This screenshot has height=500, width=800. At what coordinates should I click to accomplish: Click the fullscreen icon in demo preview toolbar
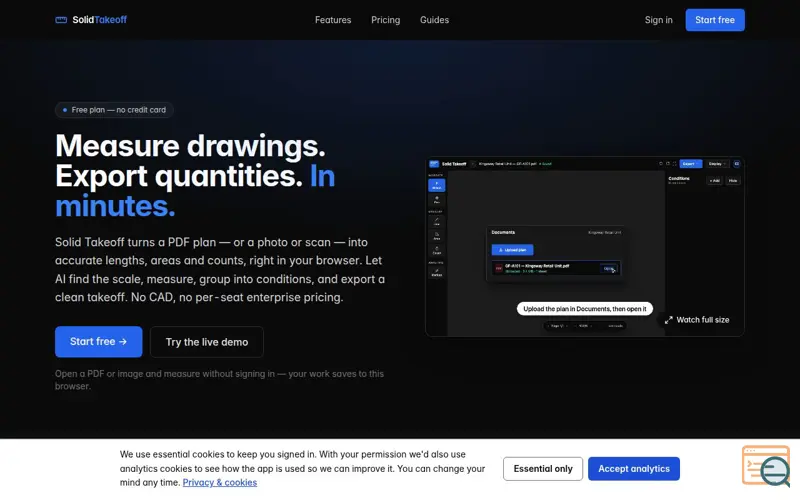pyautogui.click(x=674, y=164)
